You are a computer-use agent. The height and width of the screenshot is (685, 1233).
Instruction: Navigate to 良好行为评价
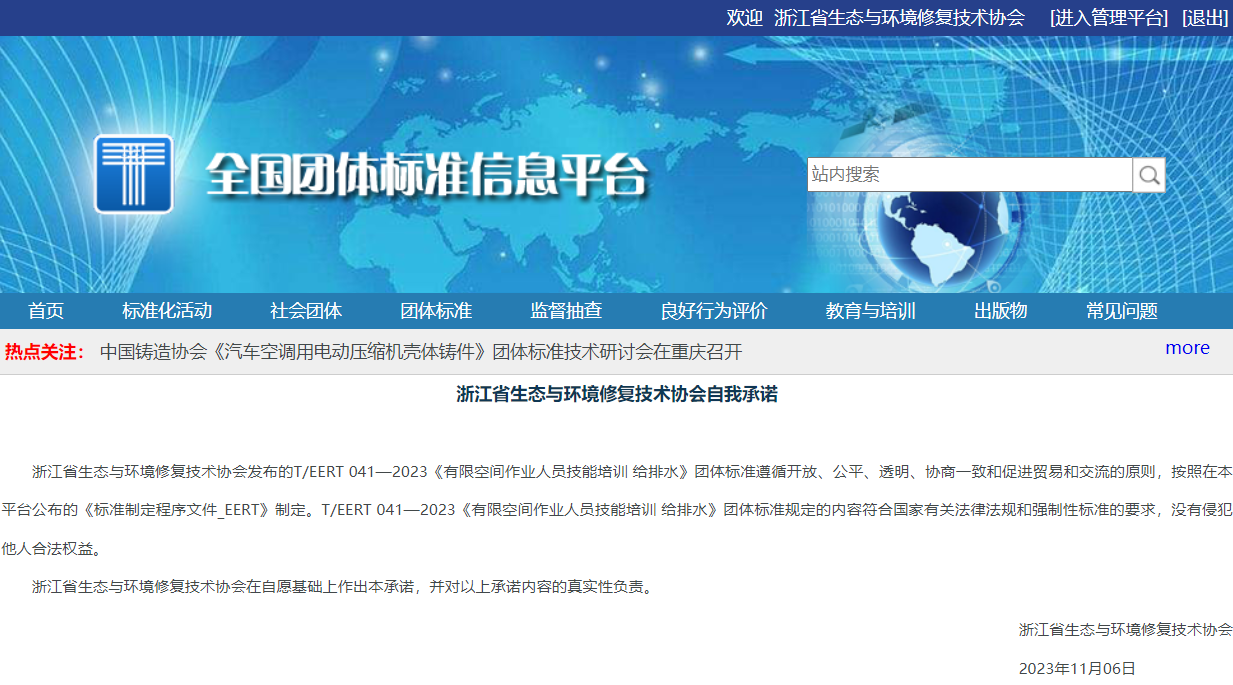[714, 311]
